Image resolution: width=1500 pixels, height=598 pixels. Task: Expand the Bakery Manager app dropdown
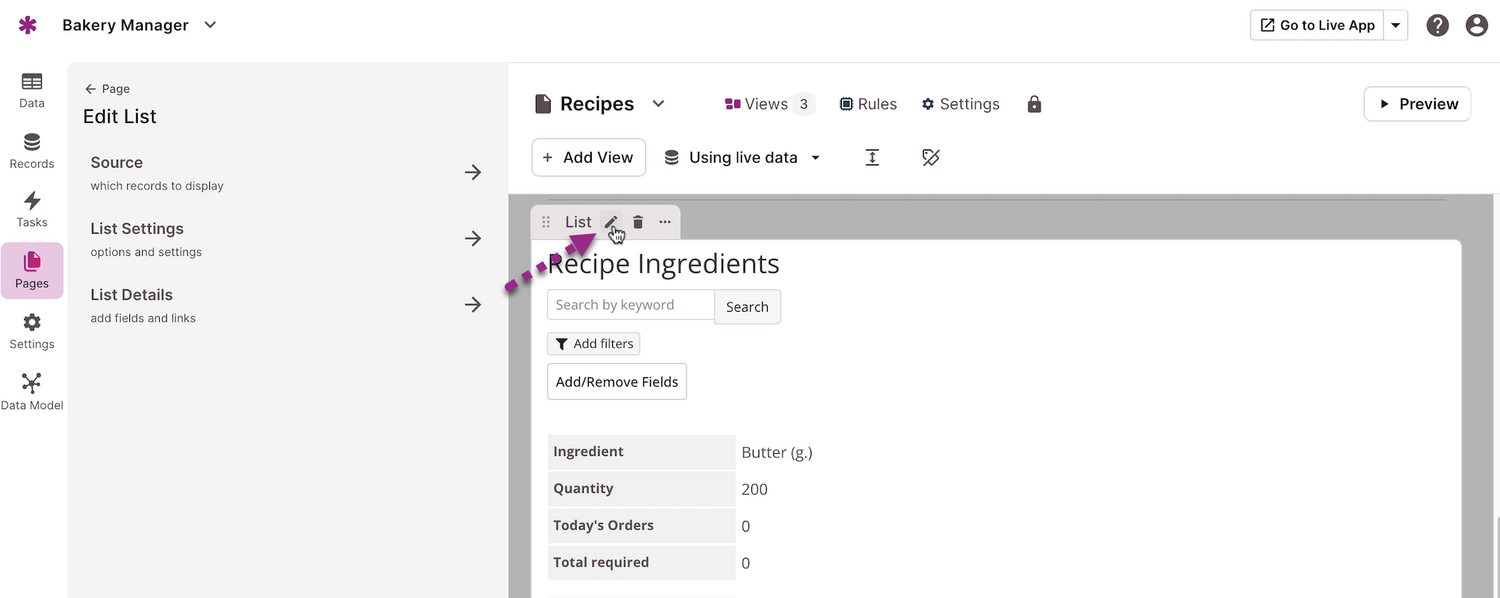pos(210,25)
